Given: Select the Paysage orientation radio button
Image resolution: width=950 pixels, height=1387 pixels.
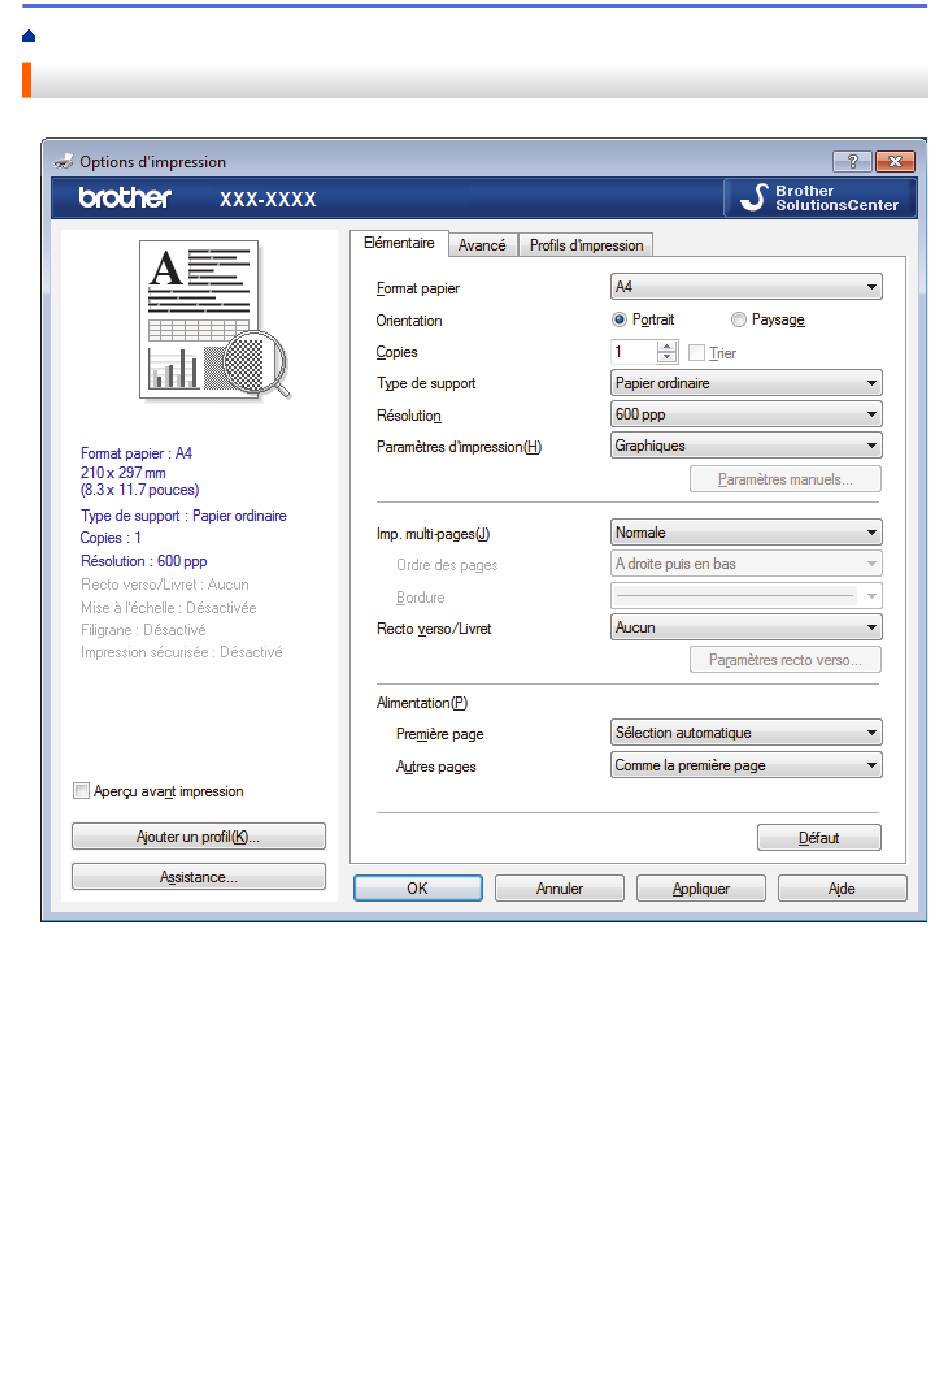Looking at the screenshot, I should (x=739, y=320).
